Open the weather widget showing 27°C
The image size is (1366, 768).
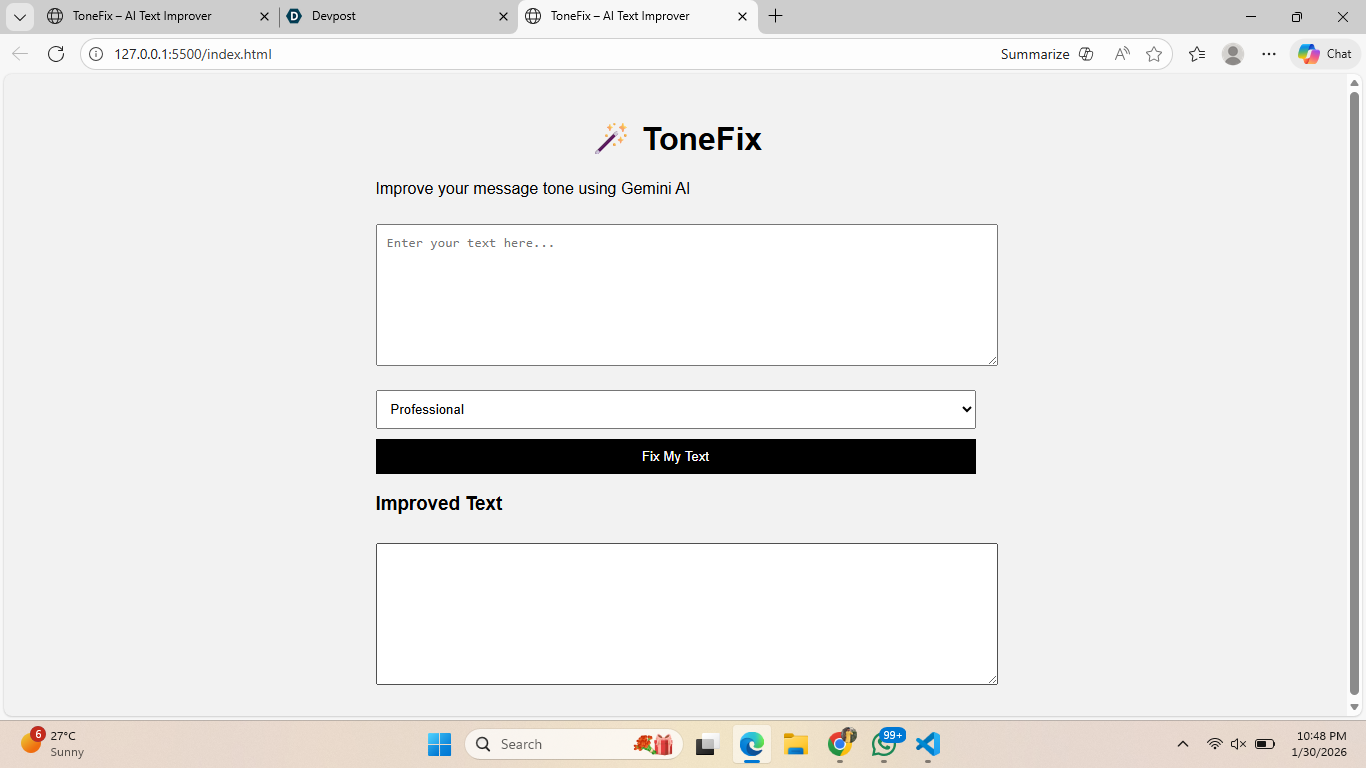pos(53,744)
